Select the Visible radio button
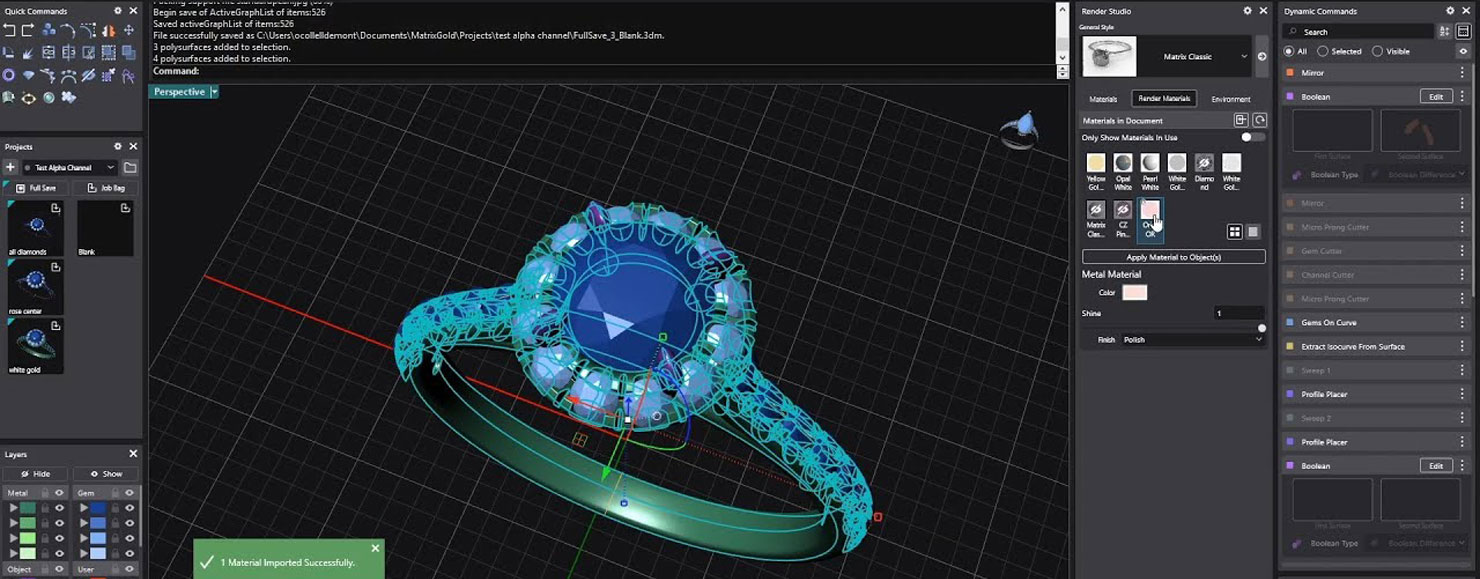This screenshot has height=579, width=1480. [x=1377, y=51]
